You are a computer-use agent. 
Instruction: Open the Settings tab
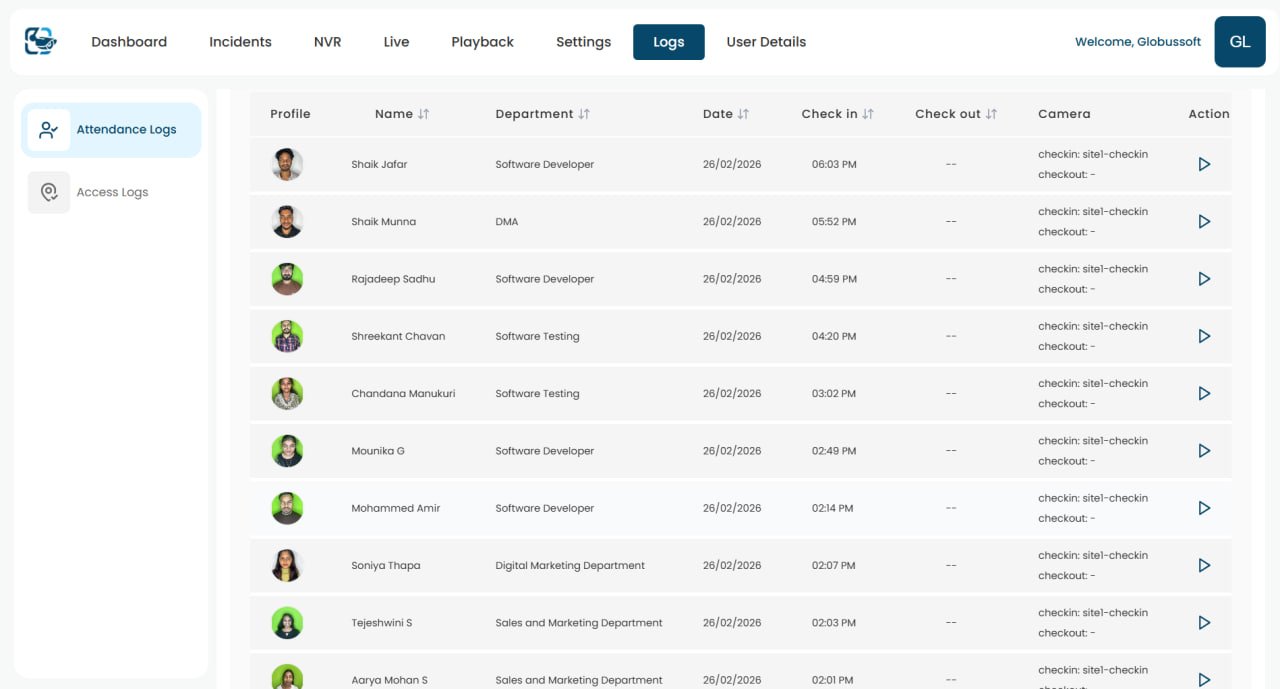click(x=583, y=41)
